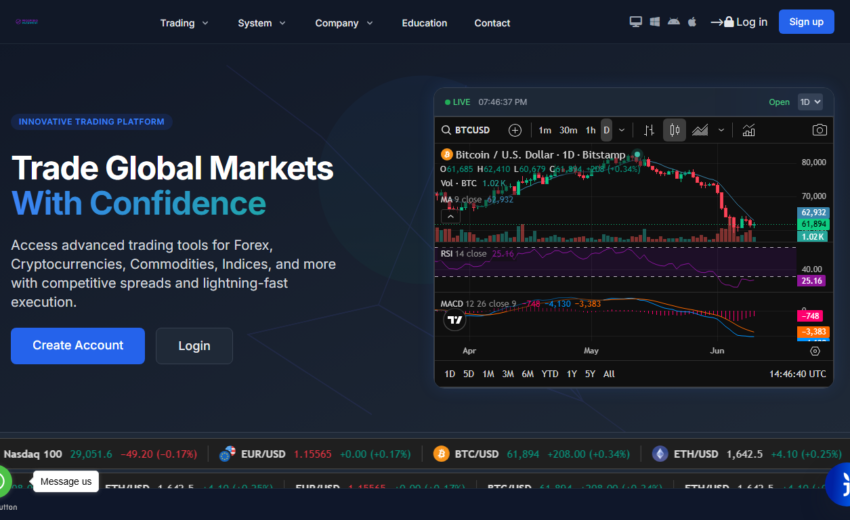Select the D chart interval

[607, 130]
